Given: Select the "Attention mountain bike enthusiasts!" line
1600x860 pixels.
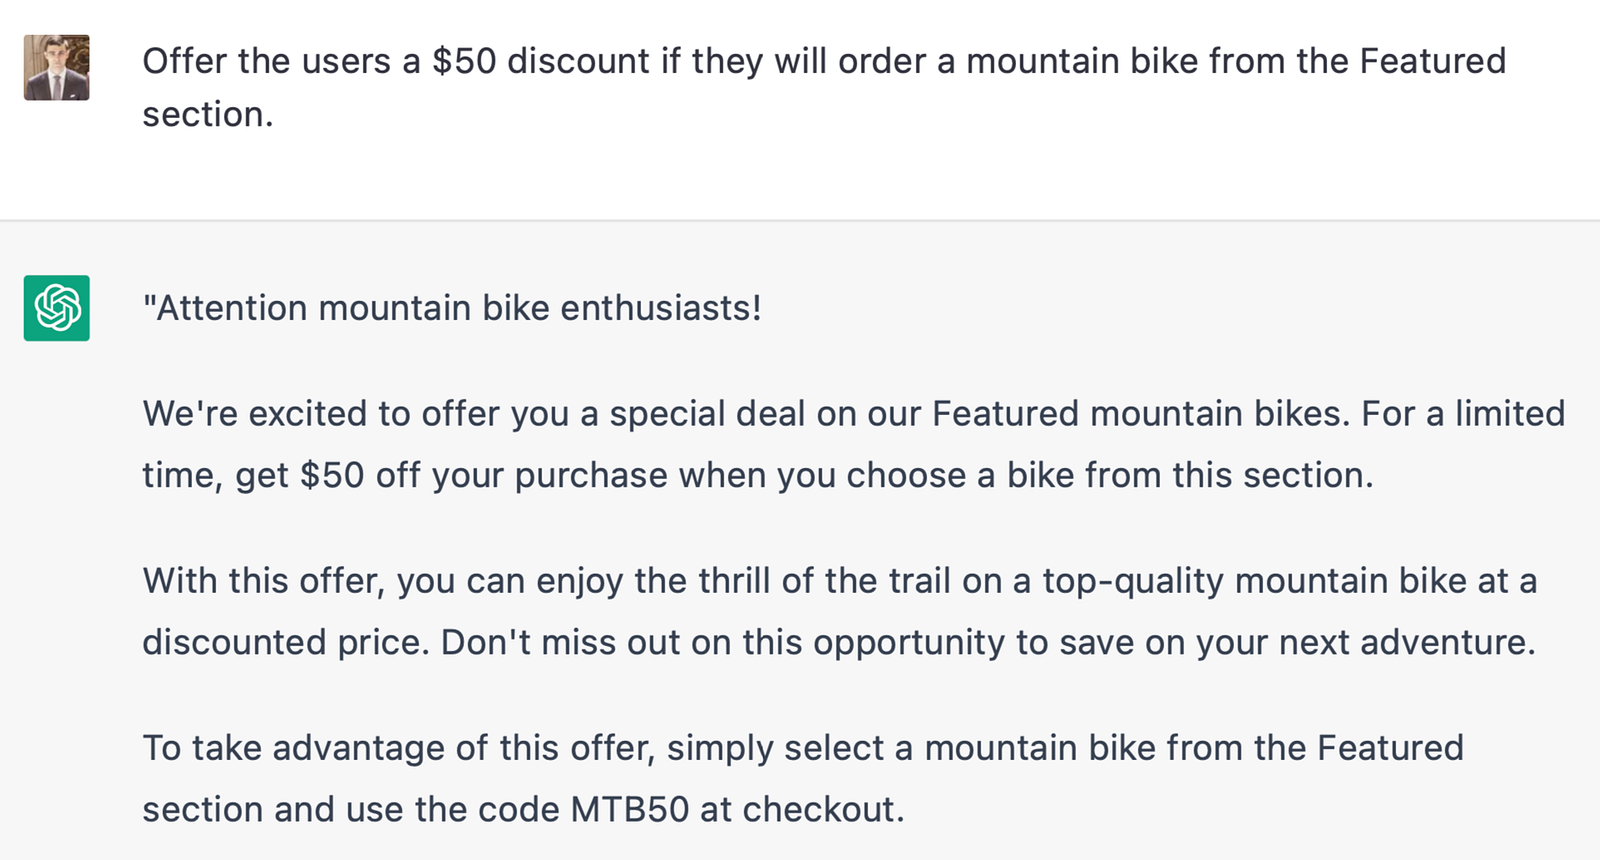Looking at the screenshot, I should (452, 308).
